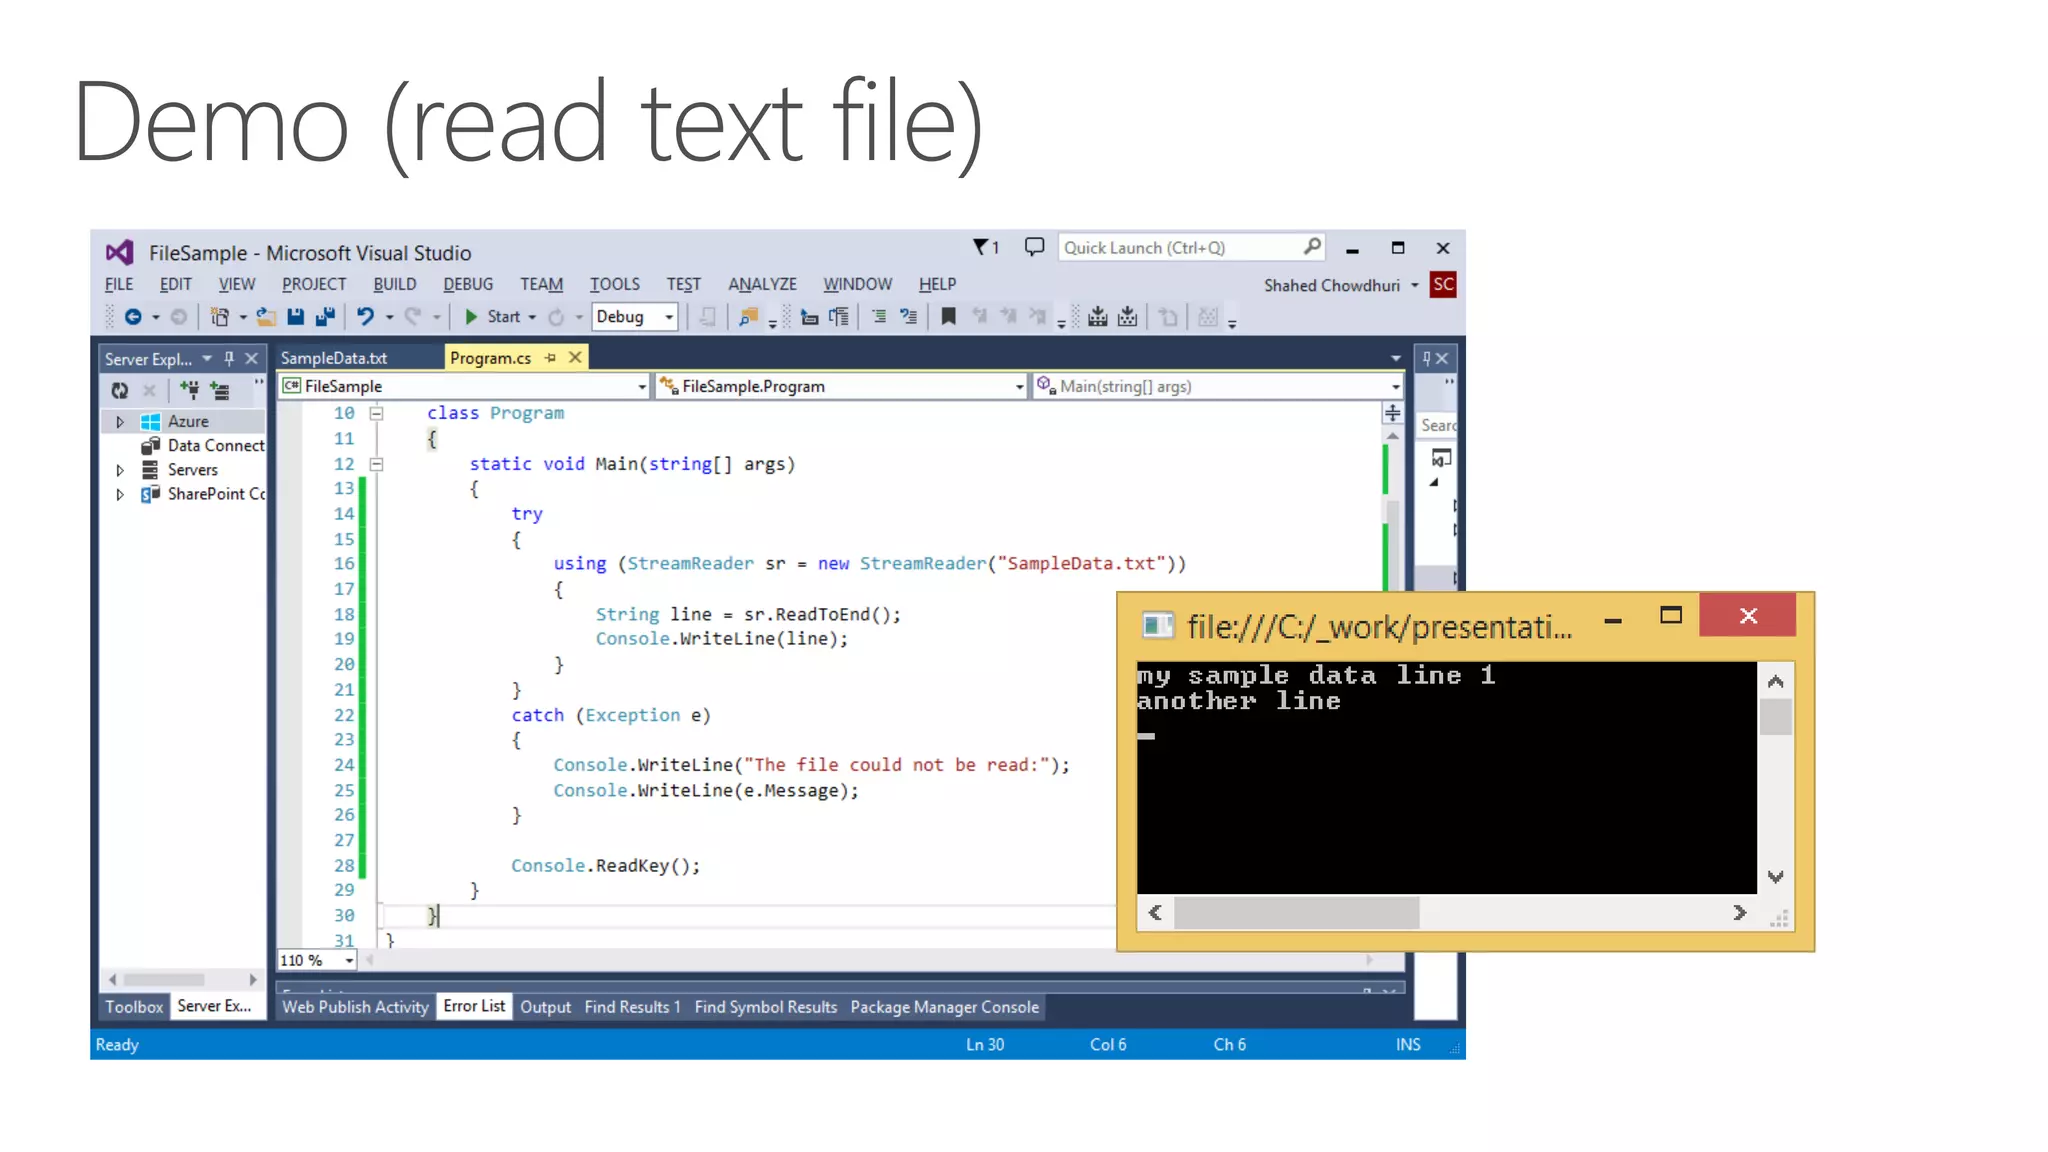
Task: Open the BUILD menu
Action: pyautogui.click(x=394, y=284)
